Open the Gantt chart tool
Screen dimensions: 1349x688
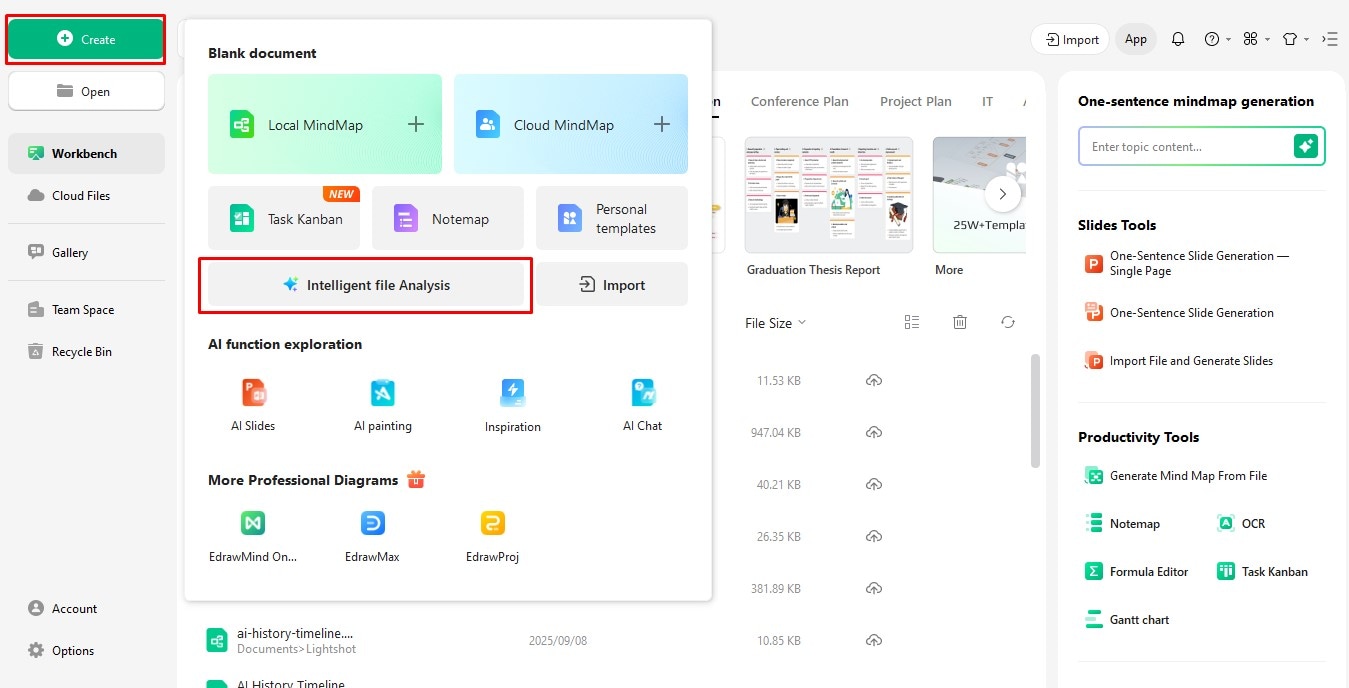(1126, 619)
